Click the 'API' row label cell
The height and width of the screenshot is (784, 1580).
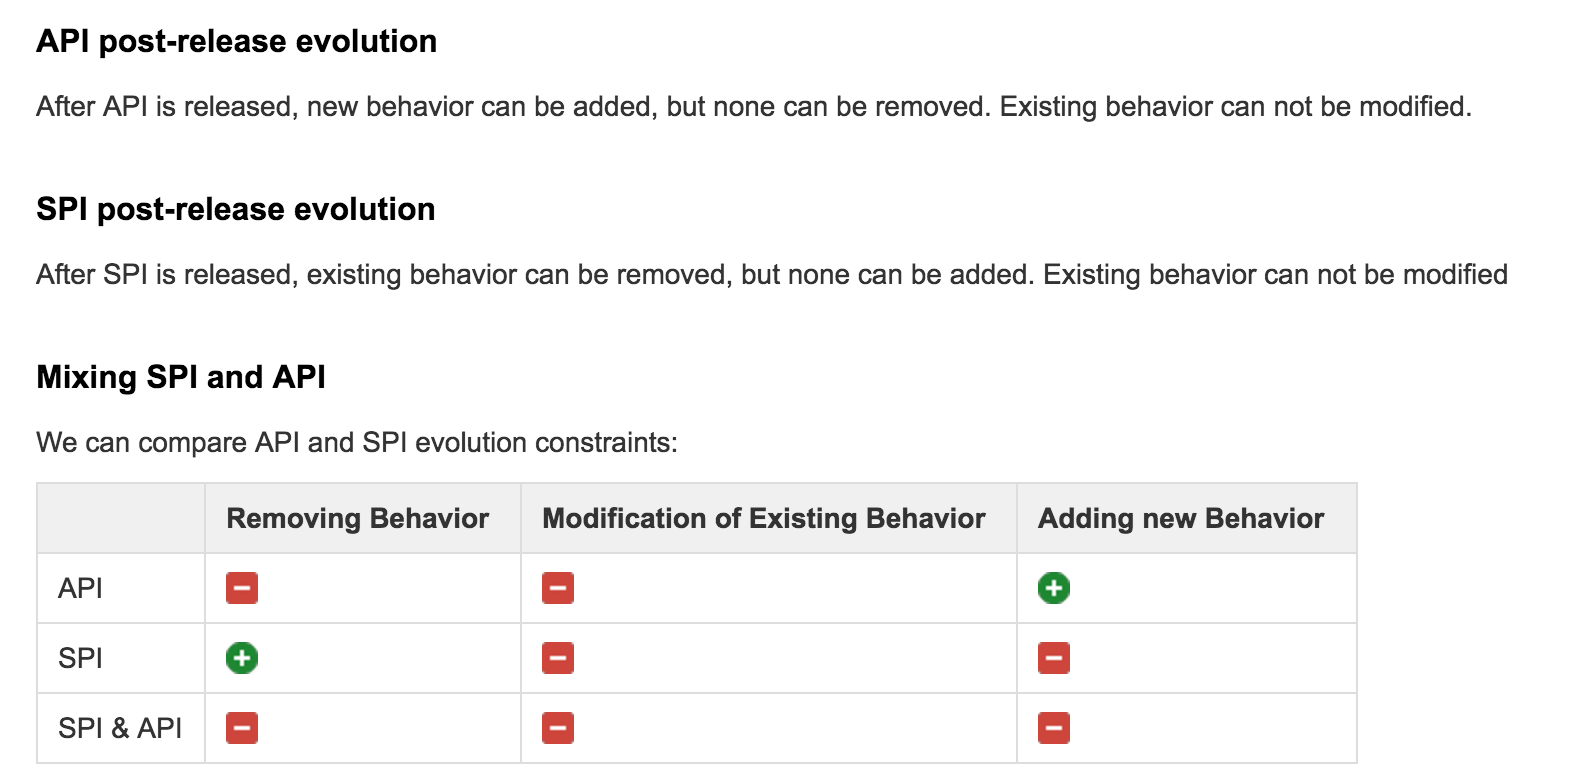pyautogui.click(x=81, y=588)
